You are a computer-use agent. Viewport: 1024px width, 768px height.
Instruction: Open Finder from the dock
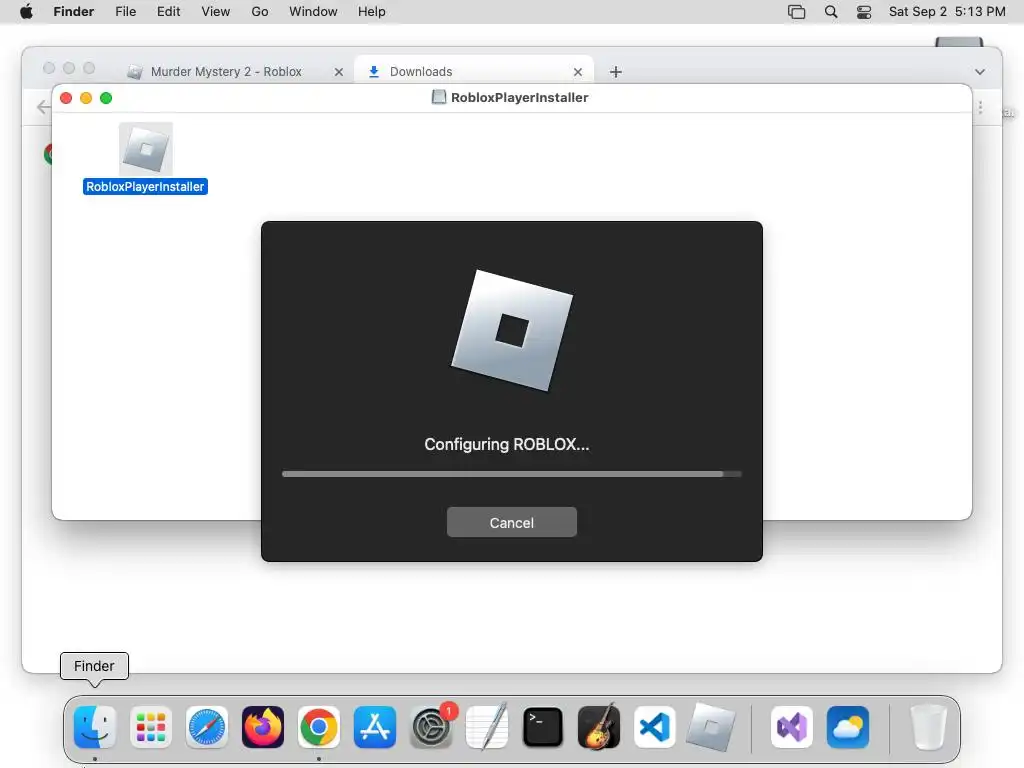(x=95, y=727)
